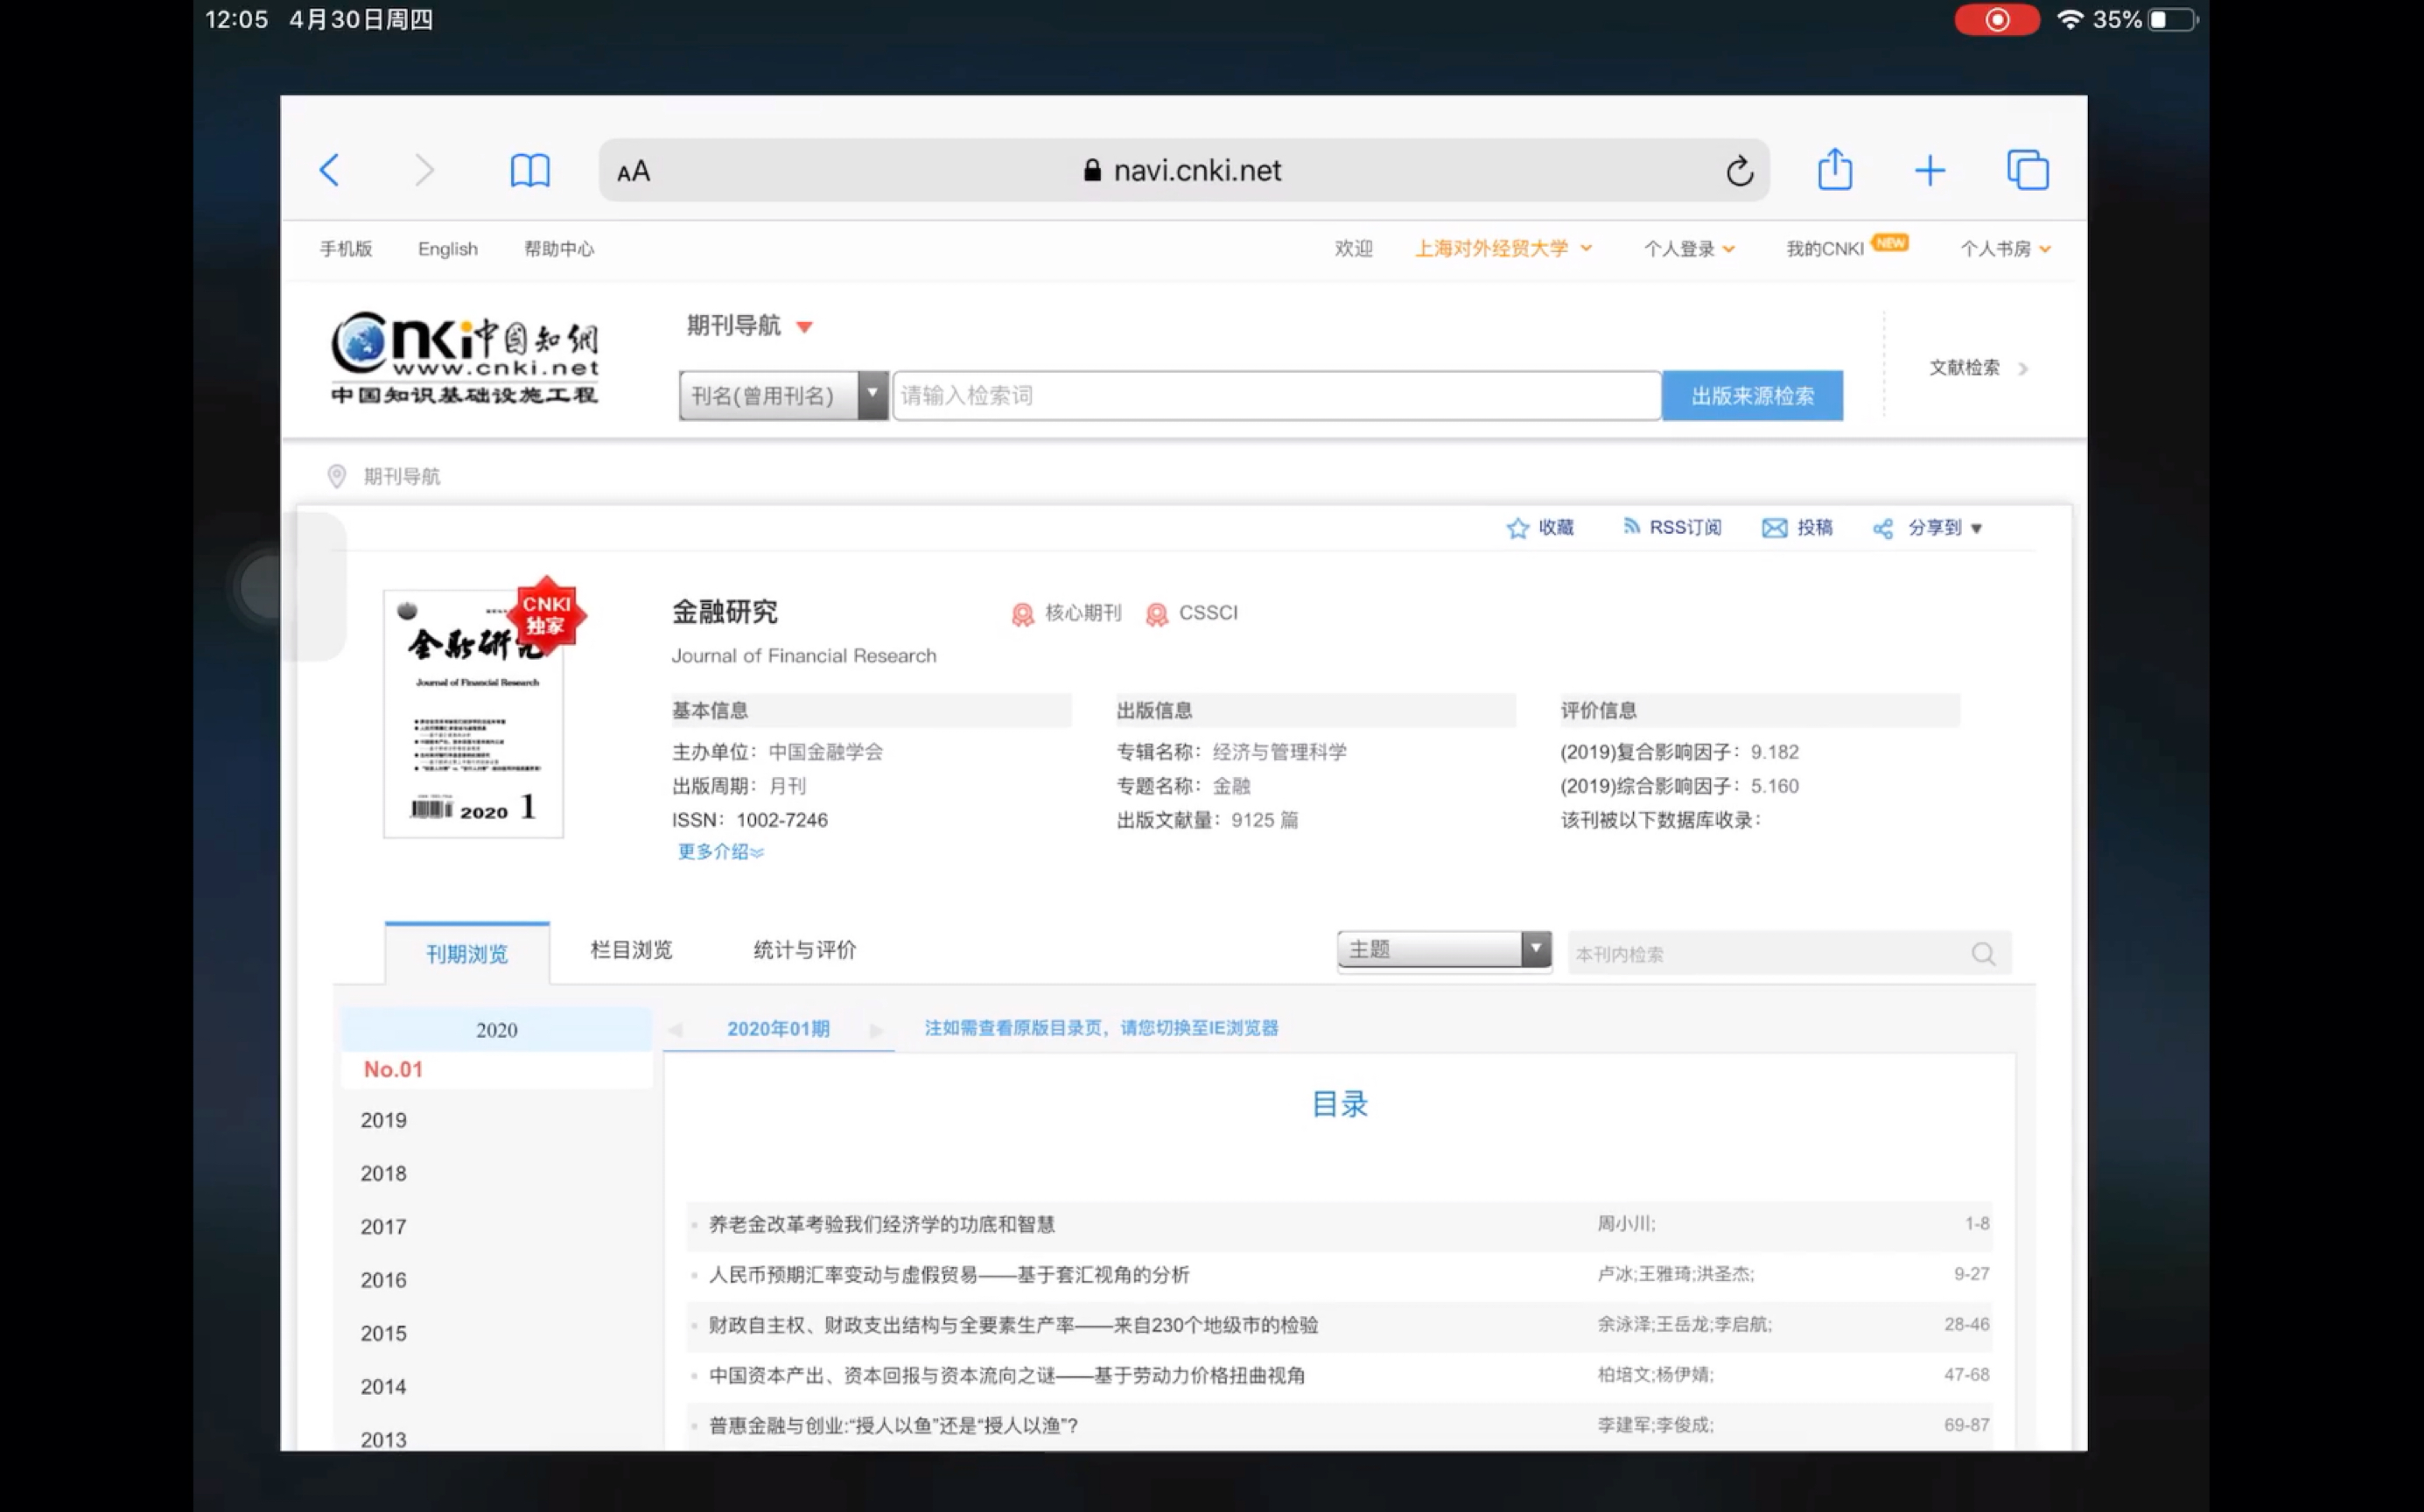Expand the 期刊导航 navigation dropdown
The height and width of the screenshot is (1512, 2424).
[x=750, y=325]
